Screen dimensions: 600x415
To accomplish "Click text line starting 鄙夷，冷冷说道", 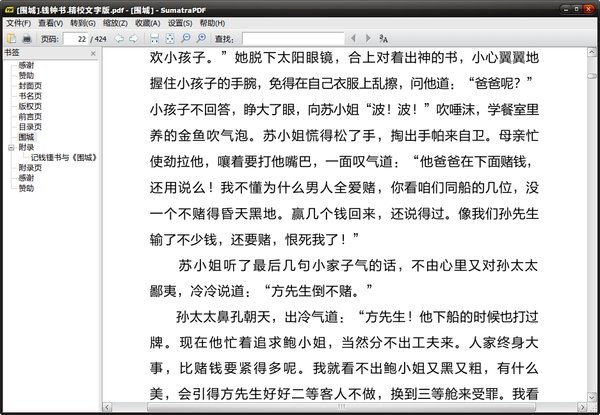I will coord(261,291).
